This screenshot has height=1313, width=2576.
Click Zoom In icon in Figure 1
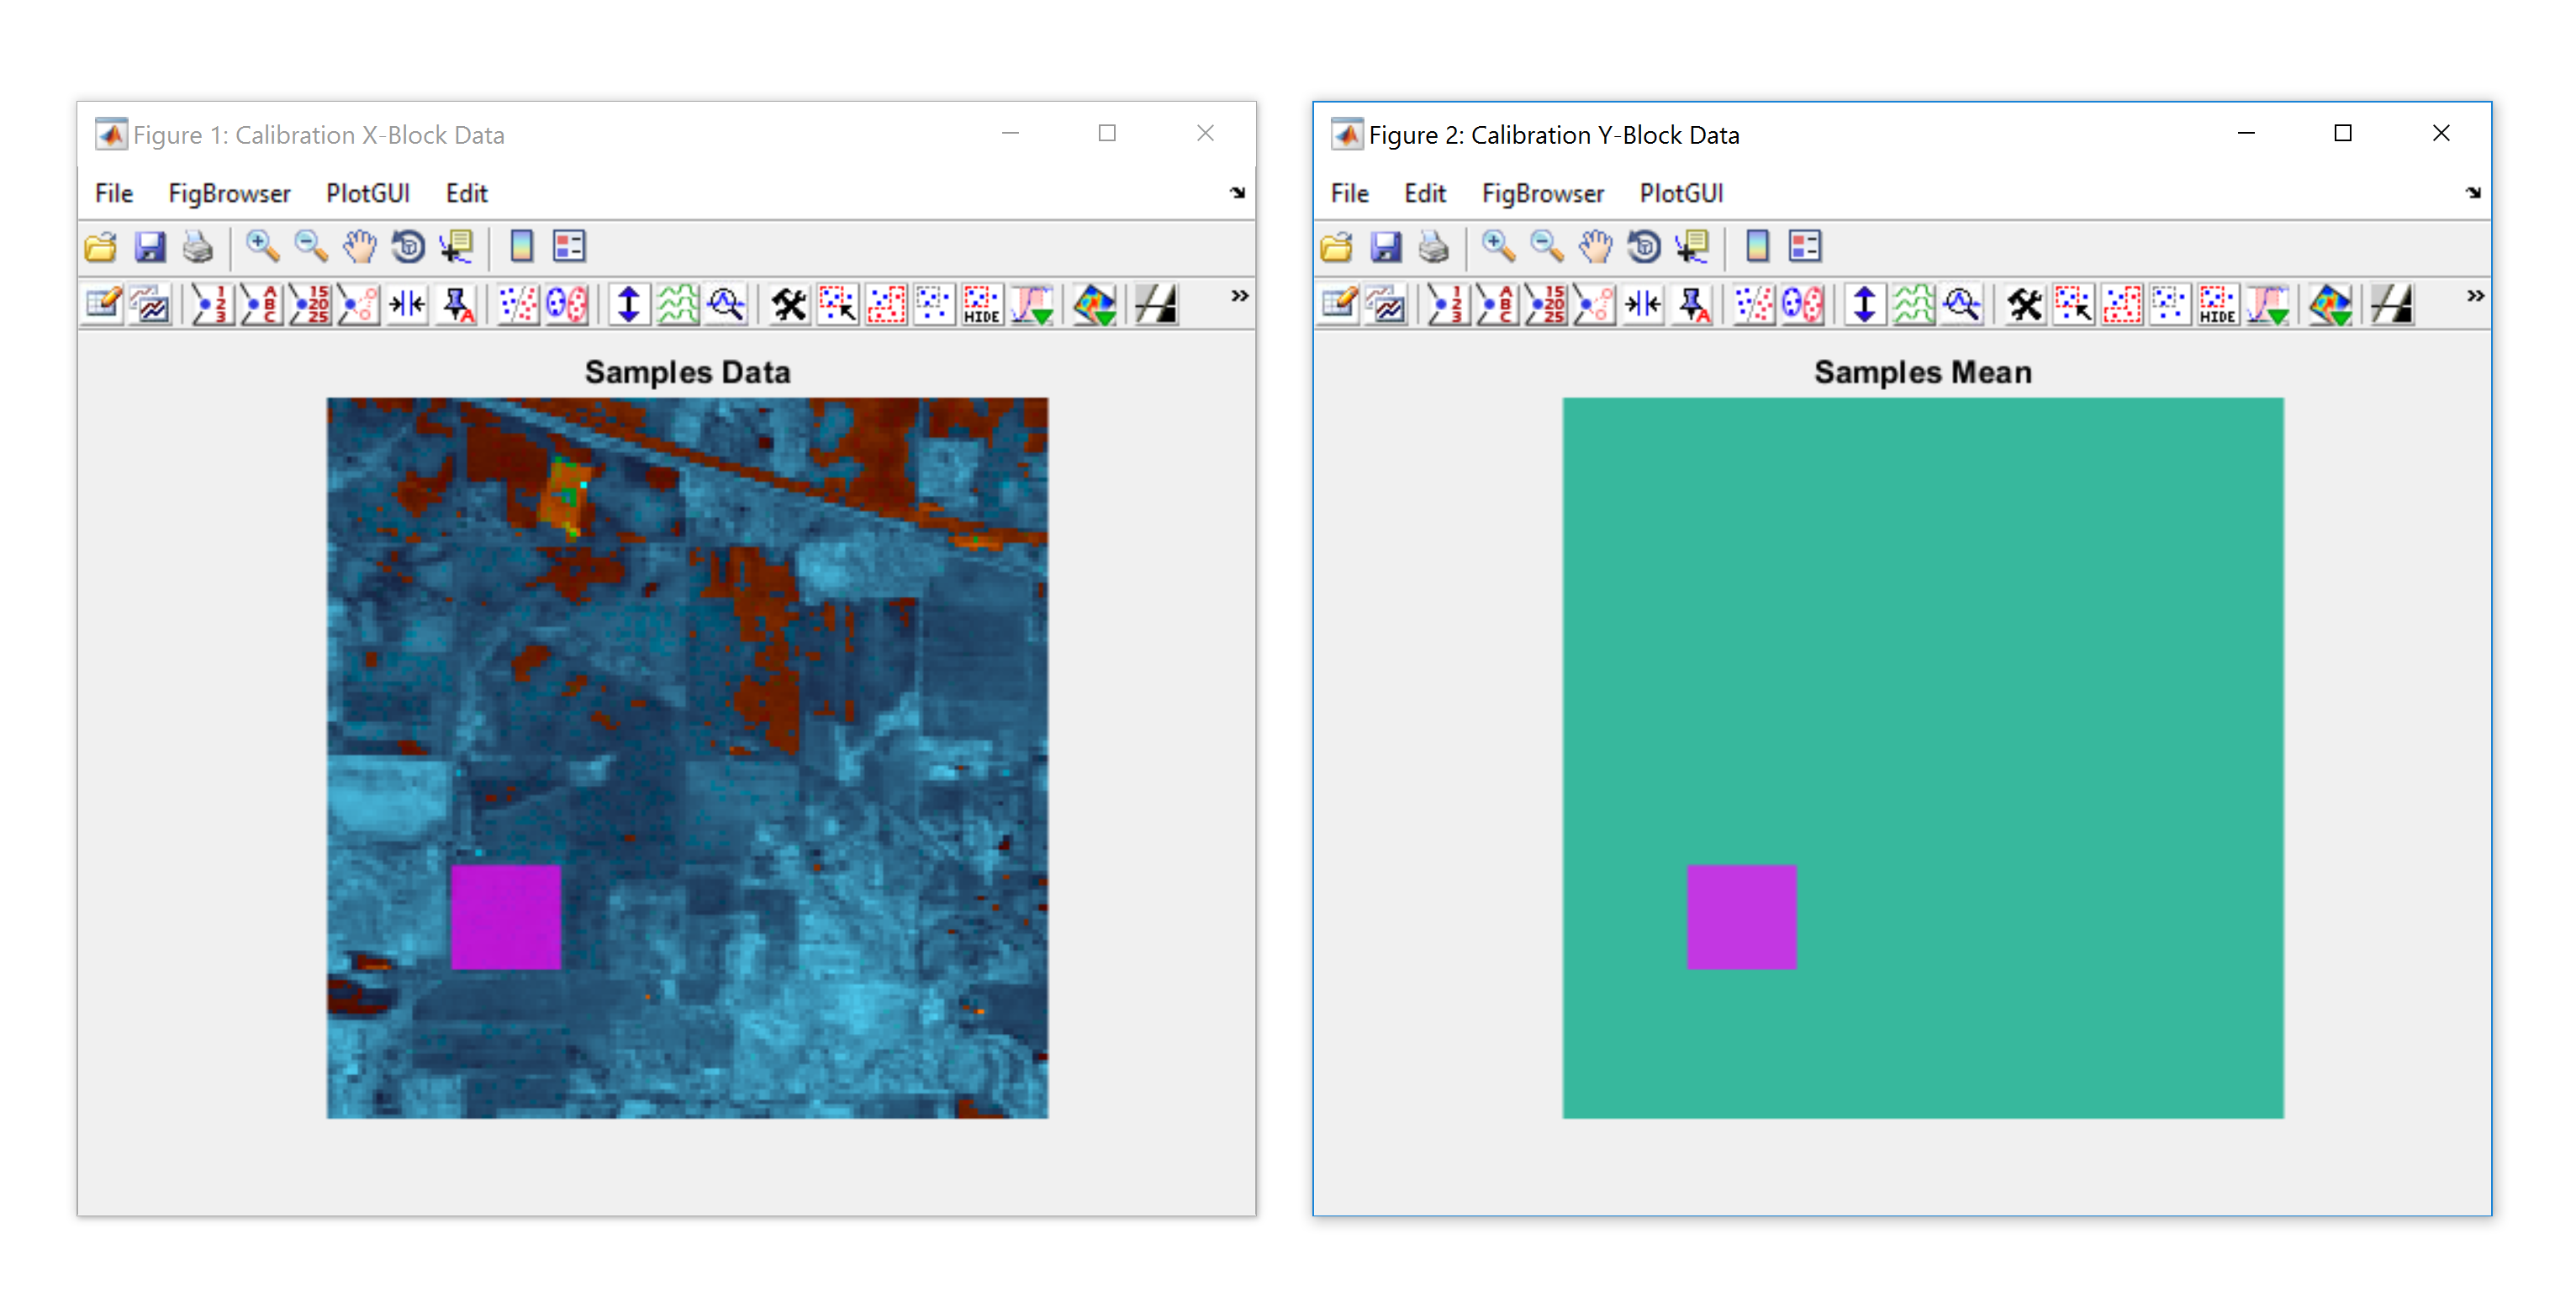[262, 246]
